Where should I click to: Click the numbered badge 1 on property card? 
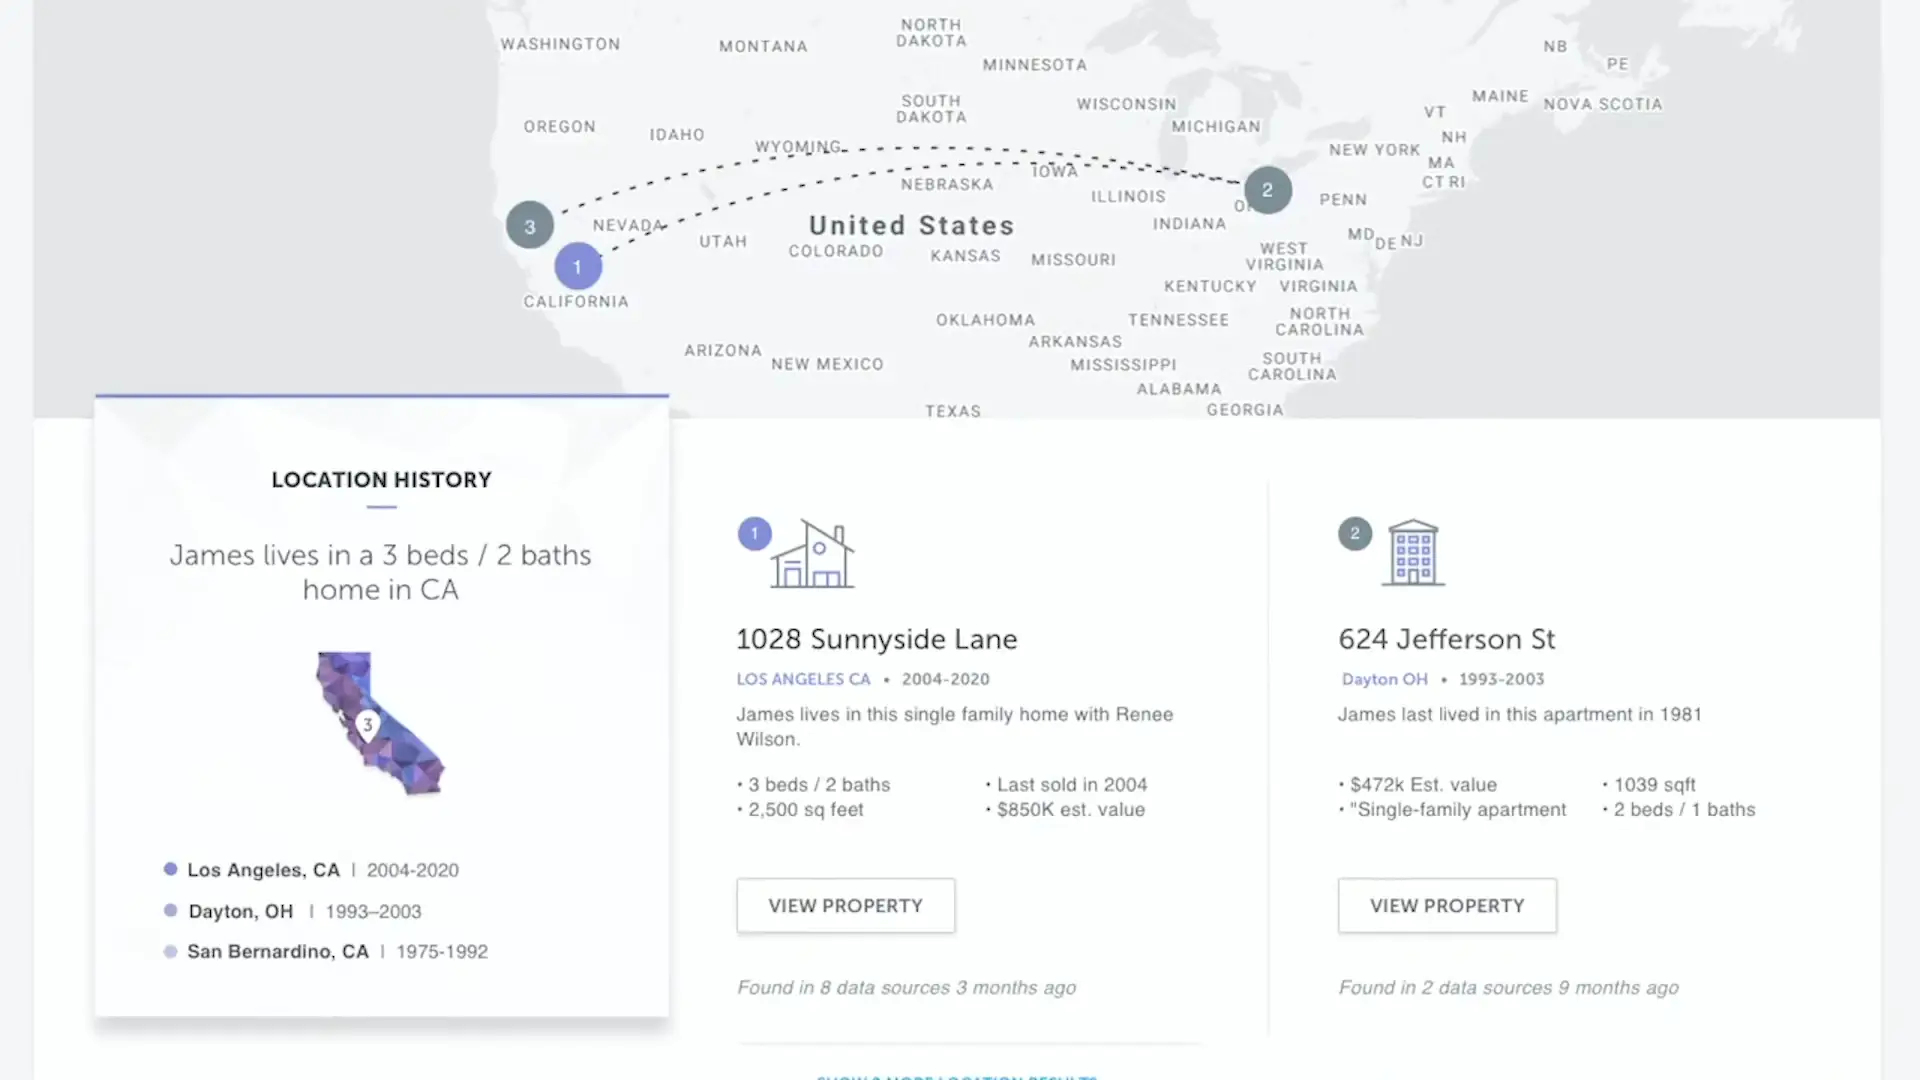(x=754, y=531)
